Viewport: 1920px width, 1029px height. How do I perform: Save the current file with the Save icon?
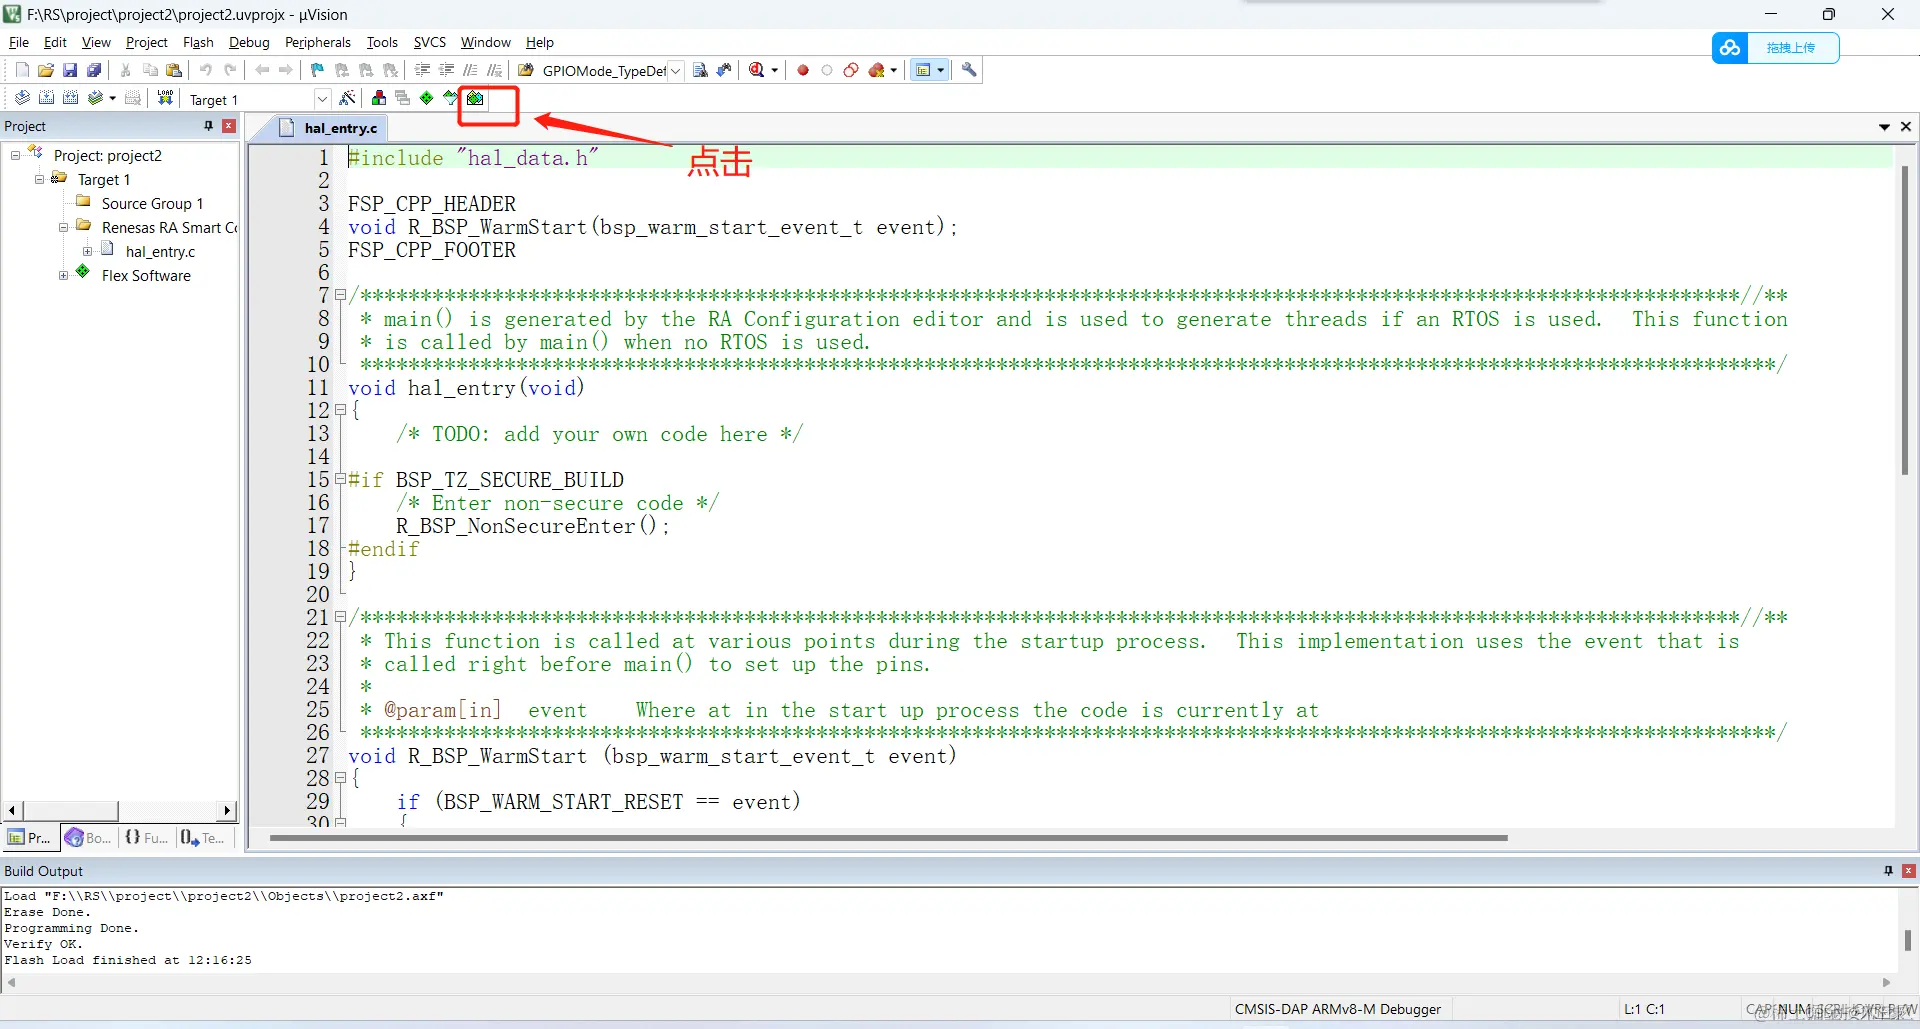pos(70,70)
